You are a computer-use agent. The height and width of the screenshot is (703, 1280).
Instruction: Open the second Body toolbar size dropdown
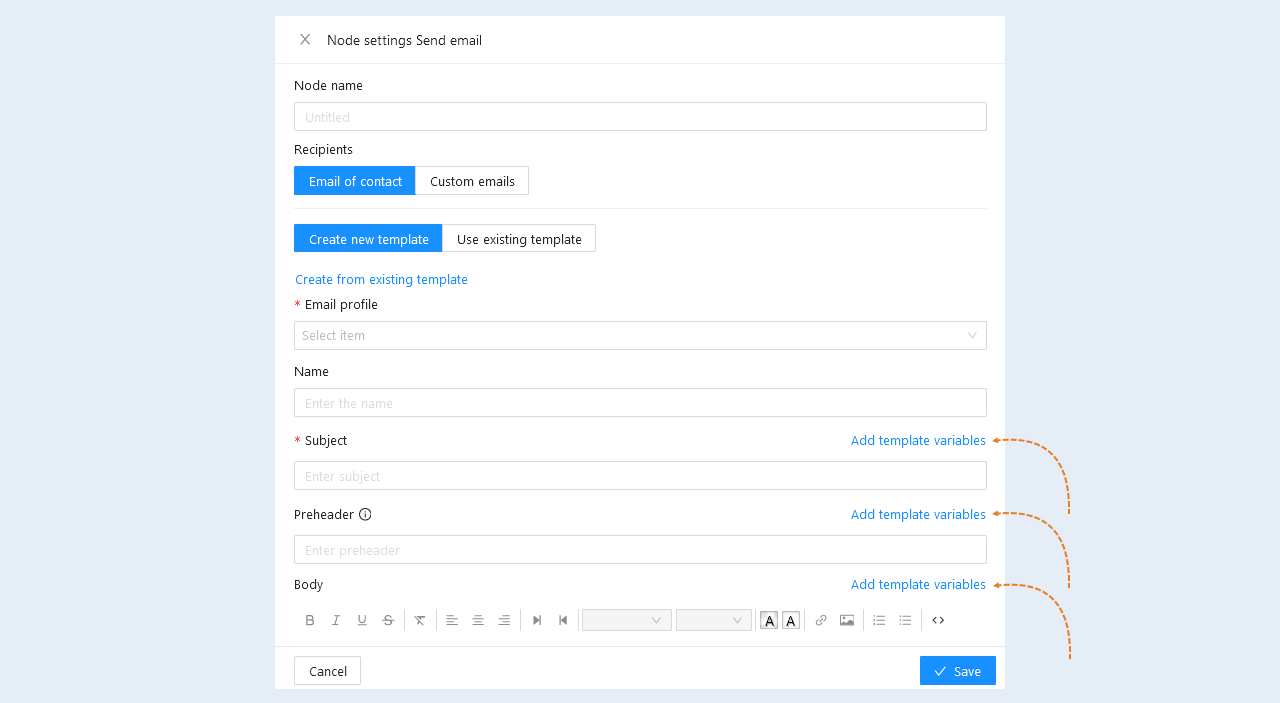pos(714,620)
